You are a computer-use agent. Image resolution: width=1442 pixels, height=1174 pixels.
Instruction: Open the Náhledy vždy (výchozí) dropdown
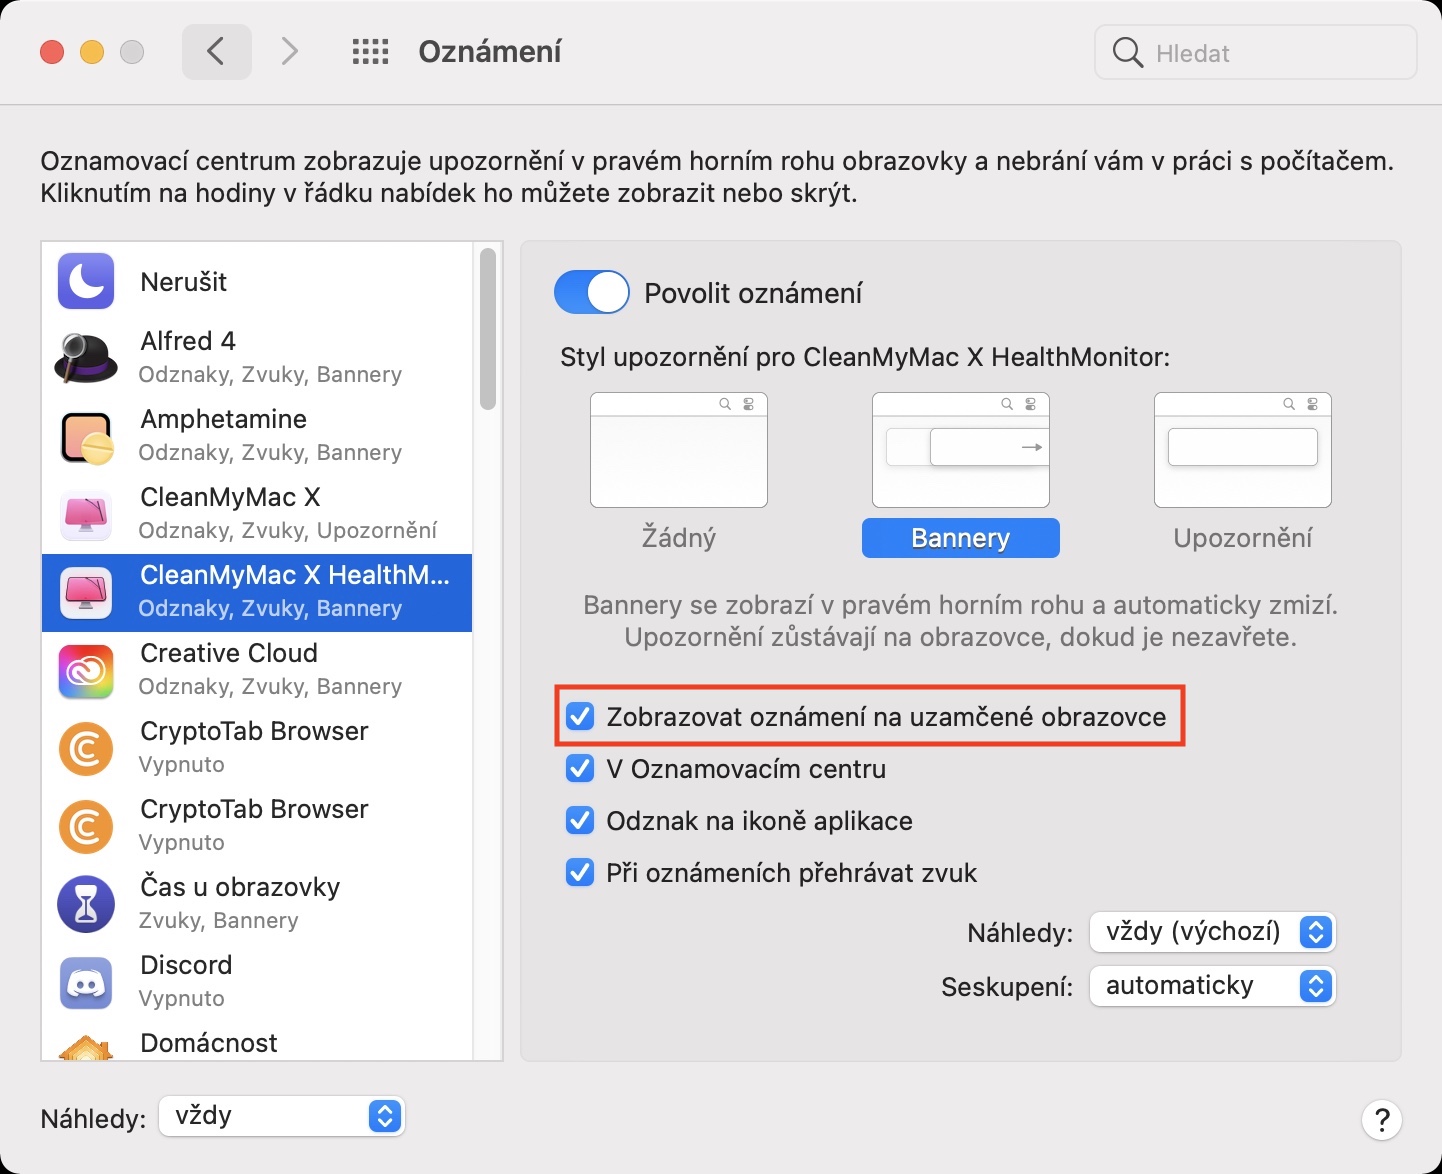tap(1212, 932)
